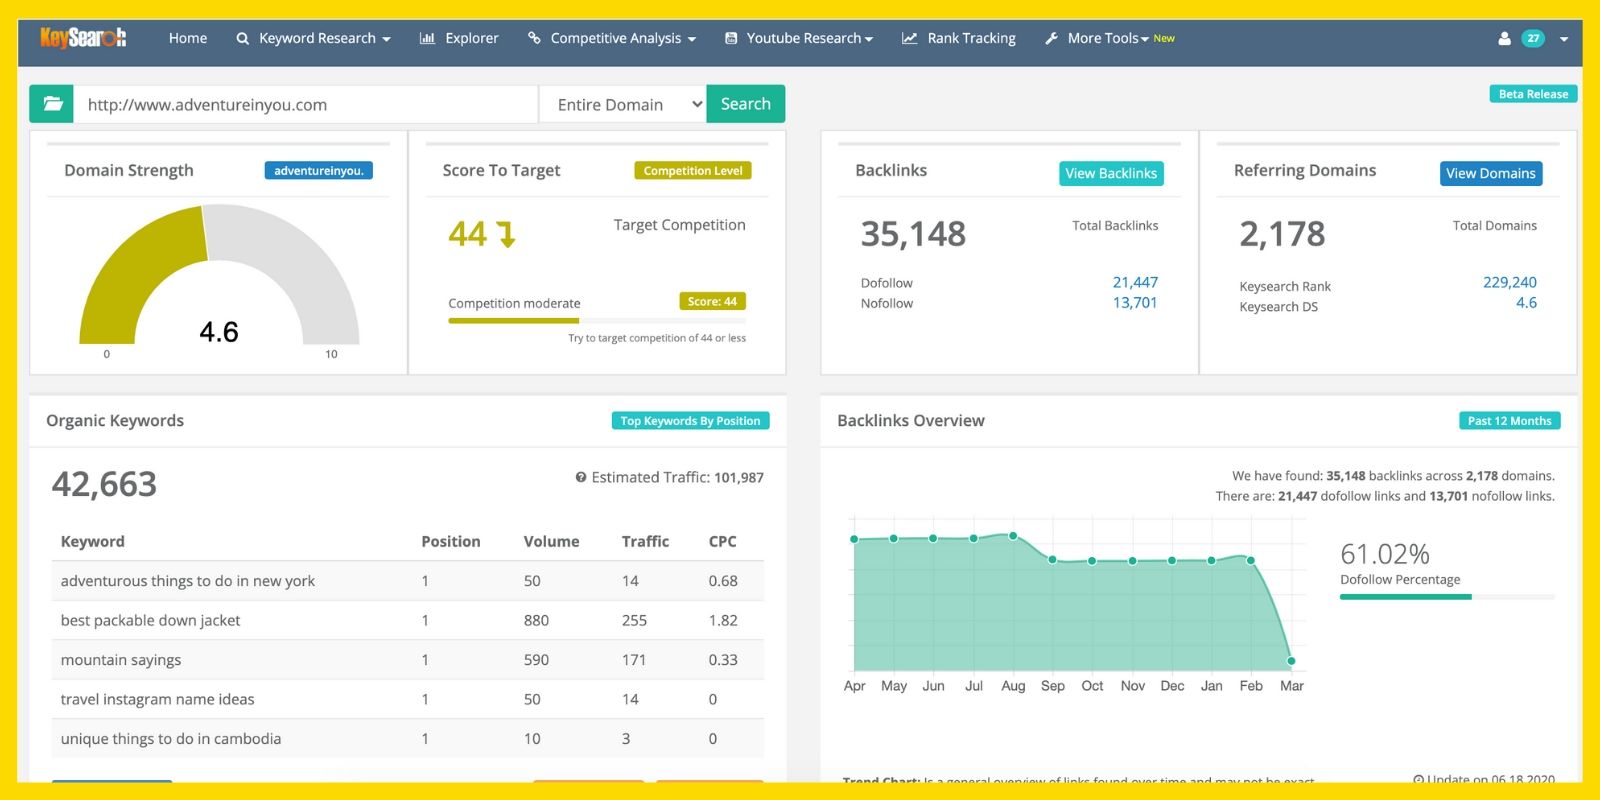
Task: Click the Top Keywords By Position badge
Action: (690, 421)
